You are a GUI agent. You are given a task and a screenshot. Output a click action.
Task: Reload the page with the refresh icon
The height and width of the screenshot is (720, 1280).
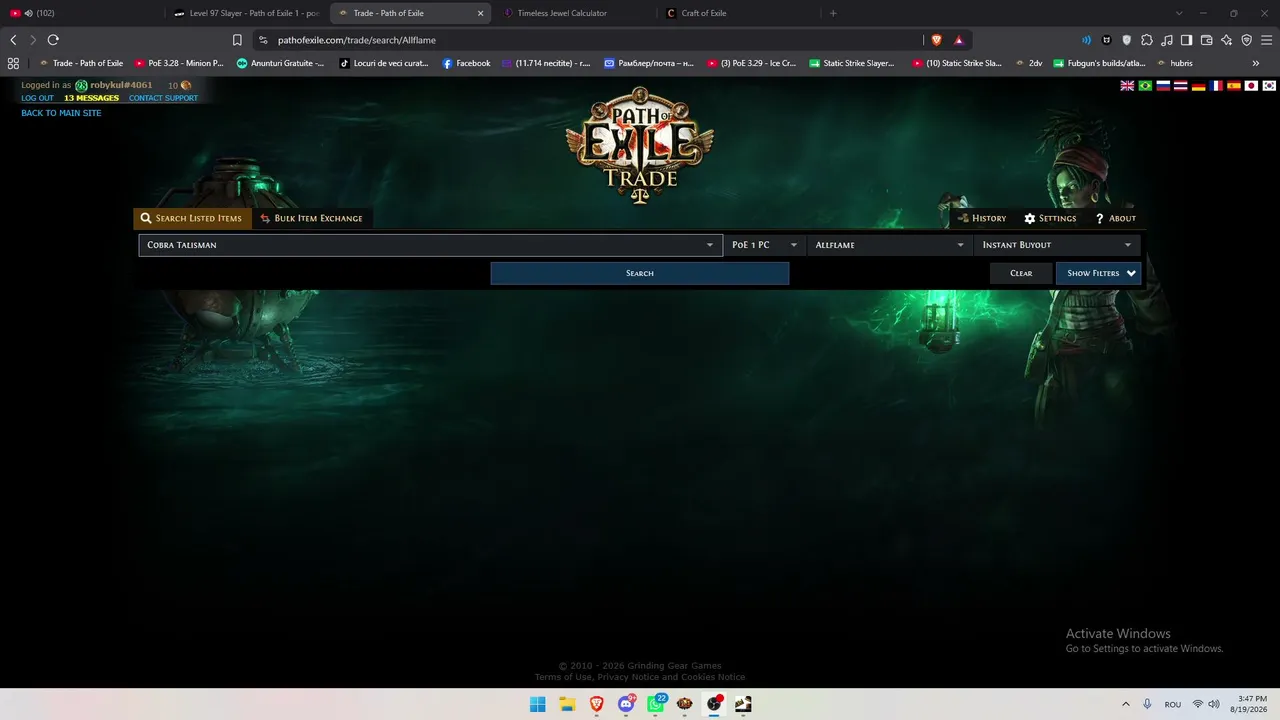pyautogui.click(x=53, y=40)
